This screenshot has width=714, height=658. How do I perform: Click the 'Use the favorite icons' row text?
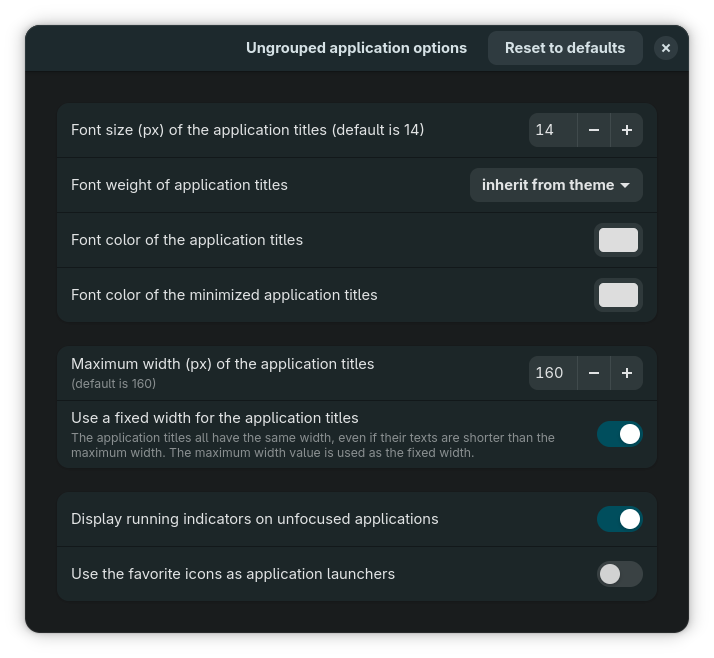coord(233,574)
